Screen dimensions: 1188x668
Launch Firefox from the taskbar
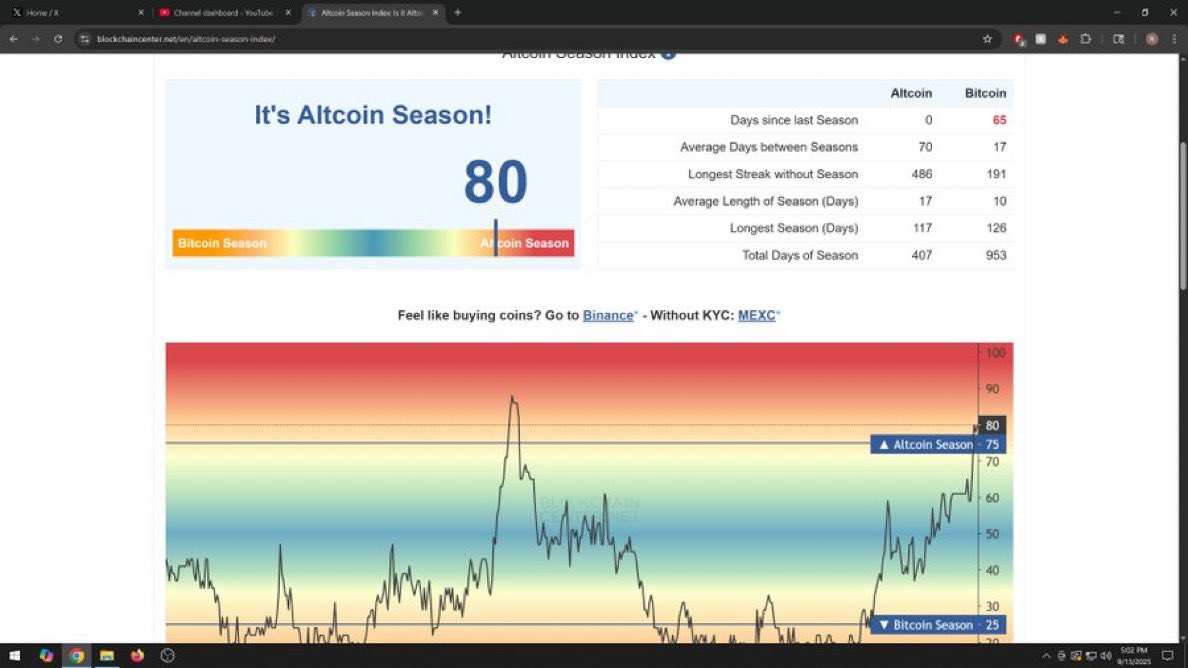(137, 655)
